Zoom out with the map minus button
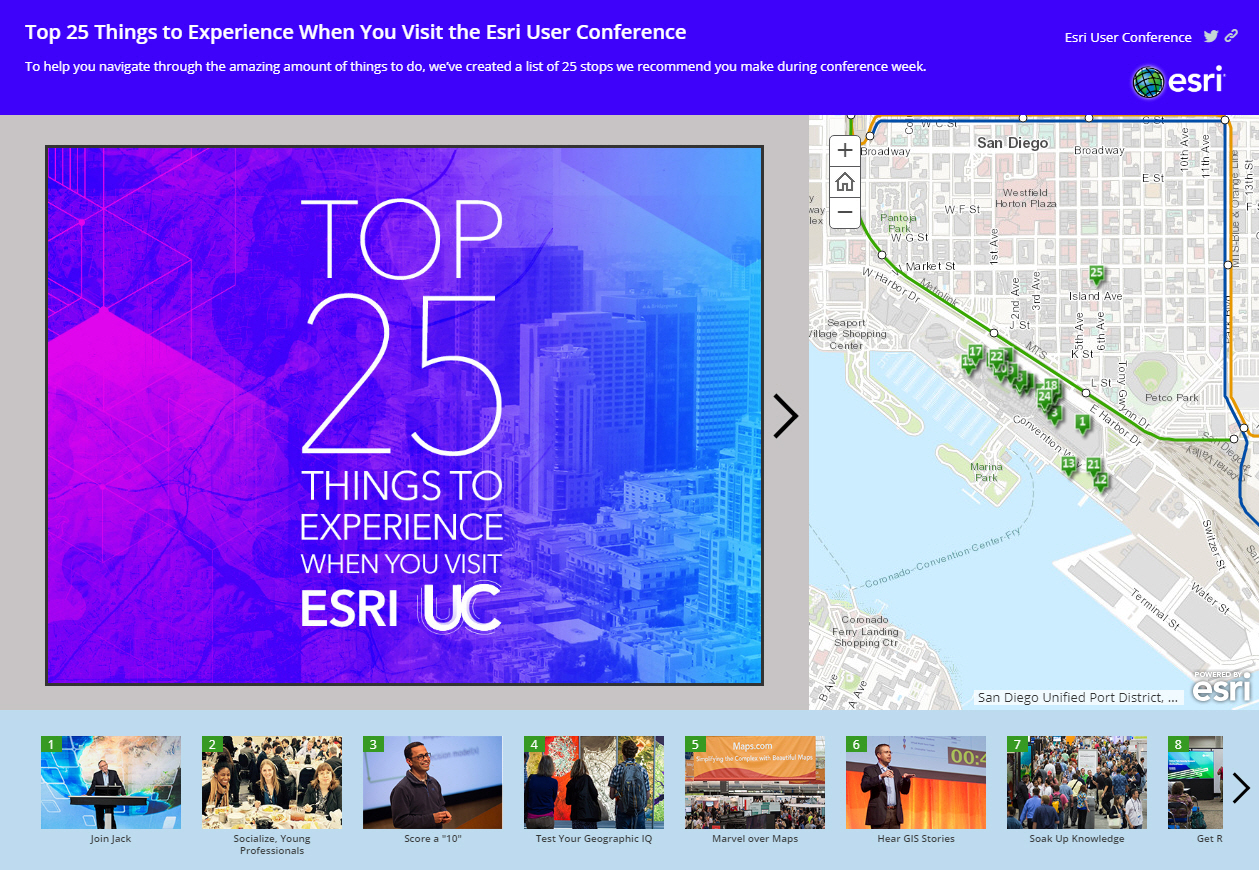This screenshot has height=870, width=1259. point(845,212)
